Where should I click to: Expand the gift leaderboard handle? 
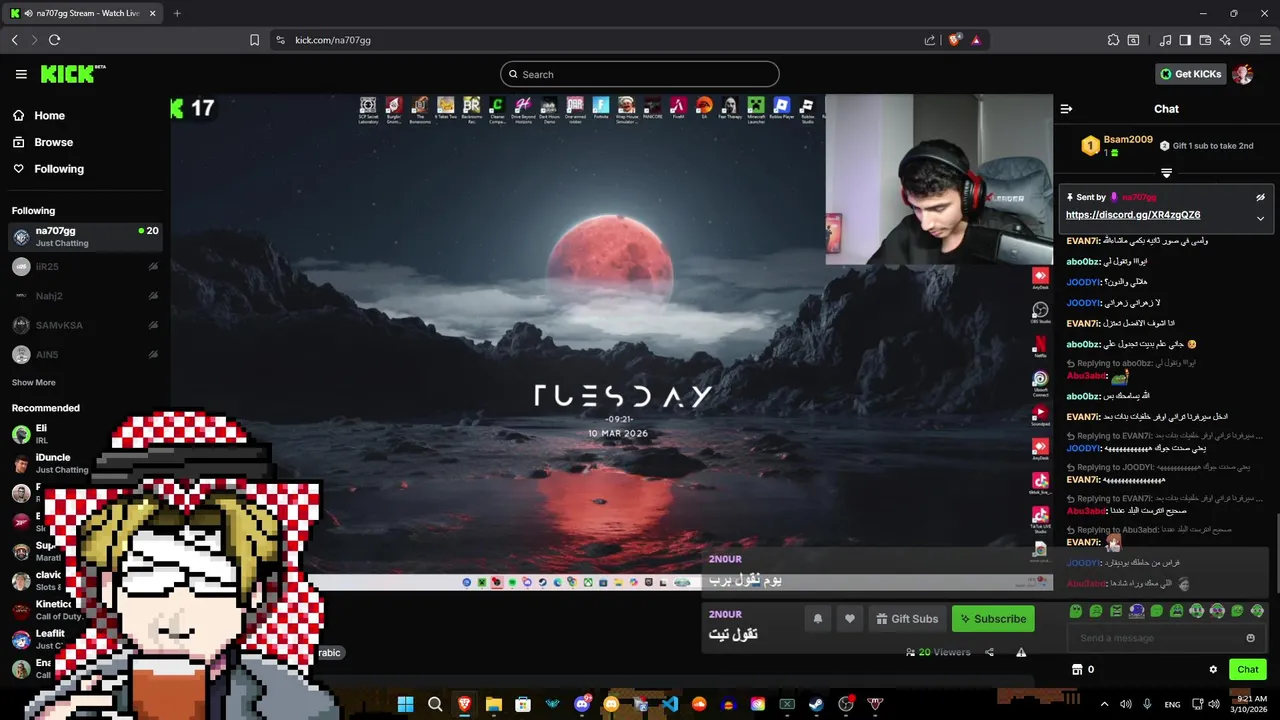[x=1166, y=173]
